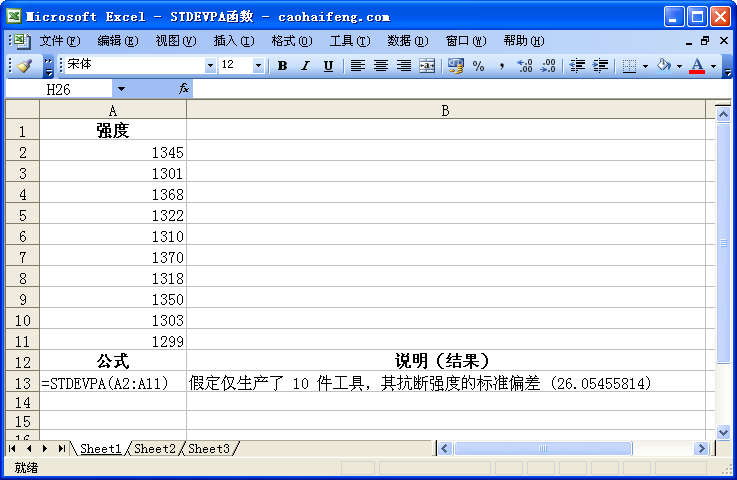Toggle Italic formatting
The image size is (737, 480).
pyautogui.click(x=306, y=66)
